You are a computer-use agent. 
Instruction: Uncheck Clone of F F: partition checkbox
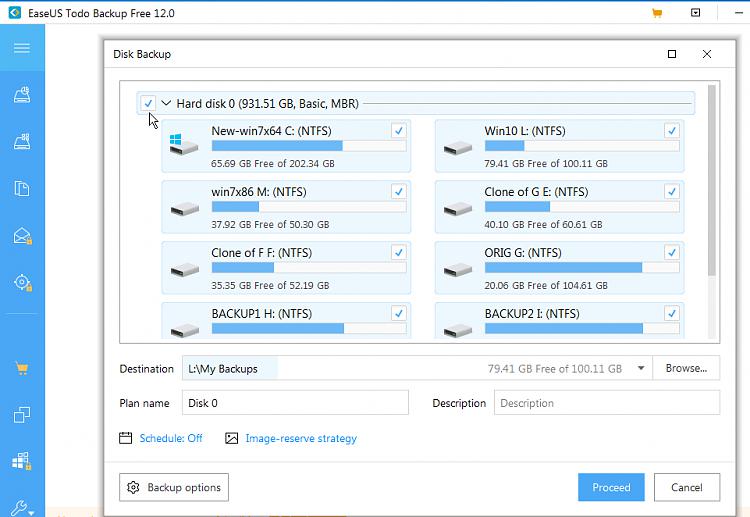click(x=398, y=252)
